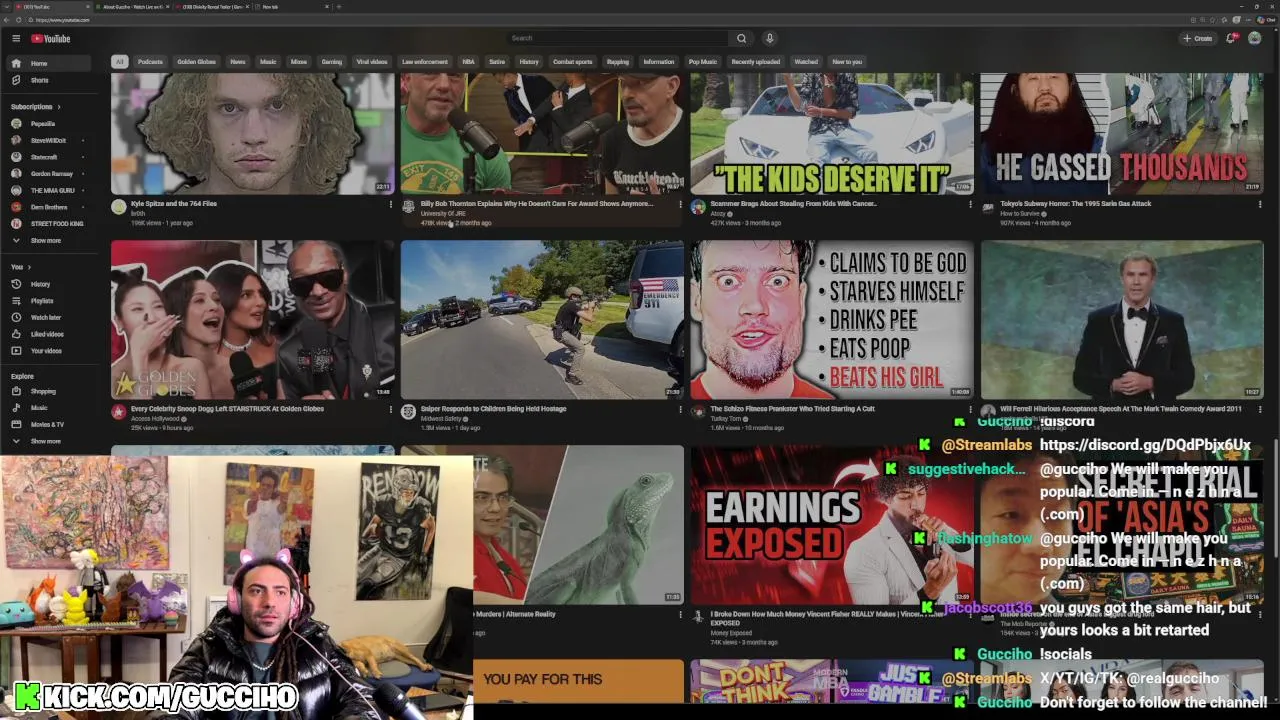The image size is (1280, 720).
Task: Open Movies & TV under Explore
Action: [x=50, y=424]
